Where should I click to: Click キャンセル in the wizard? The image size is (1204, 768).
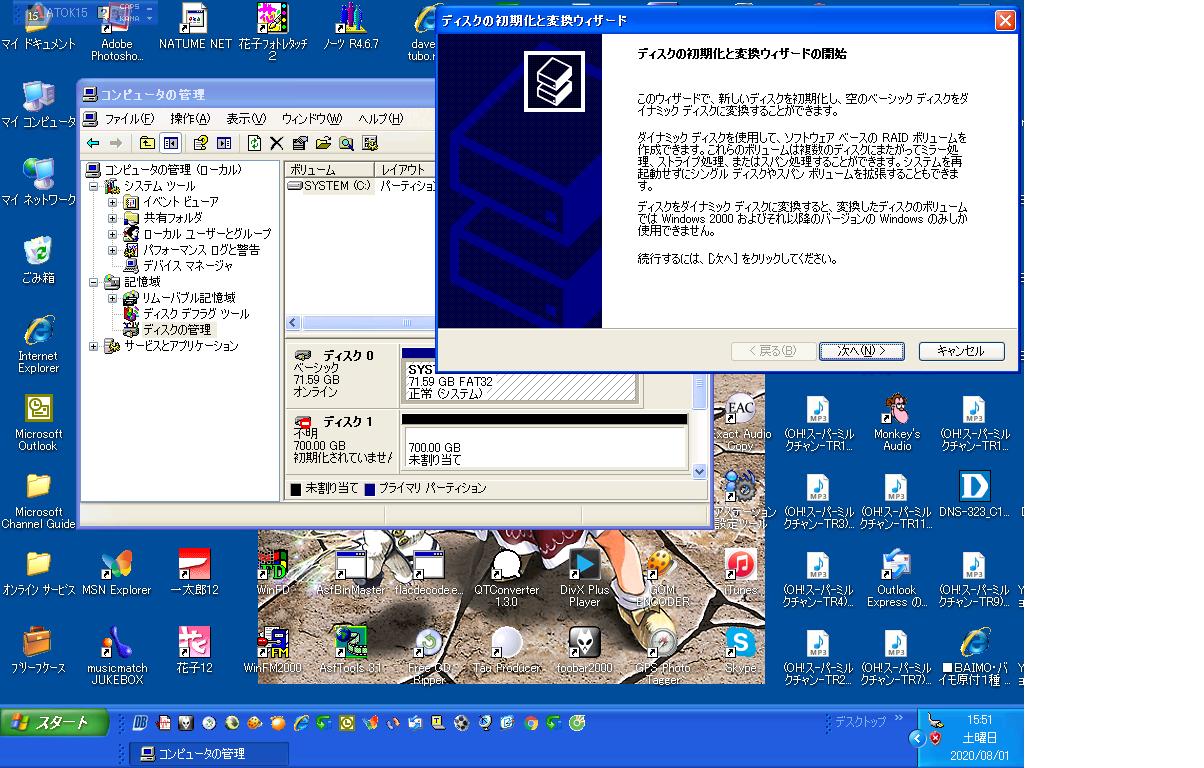point(961,351)
